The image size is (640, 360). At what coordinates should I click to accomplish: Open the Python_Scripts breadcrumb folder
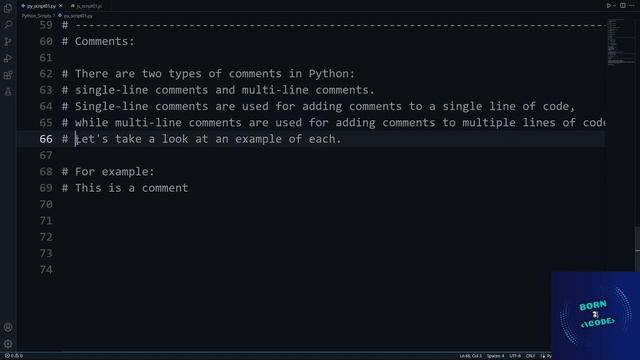coord(36,16)
